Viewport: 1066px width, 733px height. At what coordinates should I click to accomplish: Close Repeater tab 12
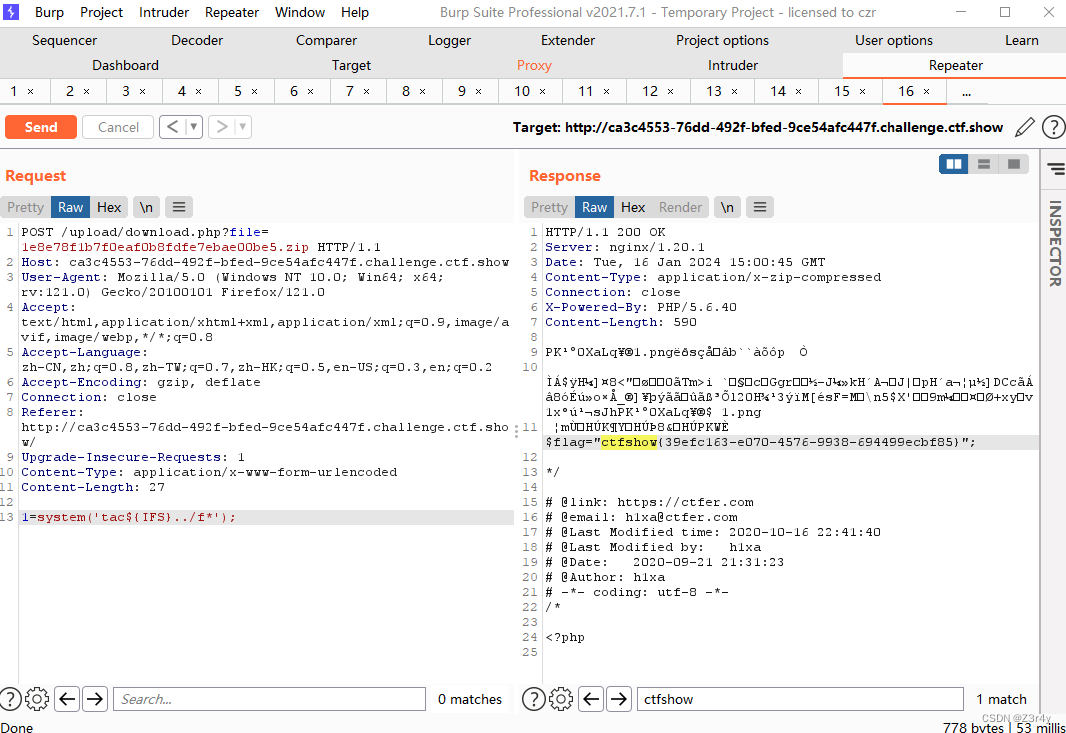670,91
